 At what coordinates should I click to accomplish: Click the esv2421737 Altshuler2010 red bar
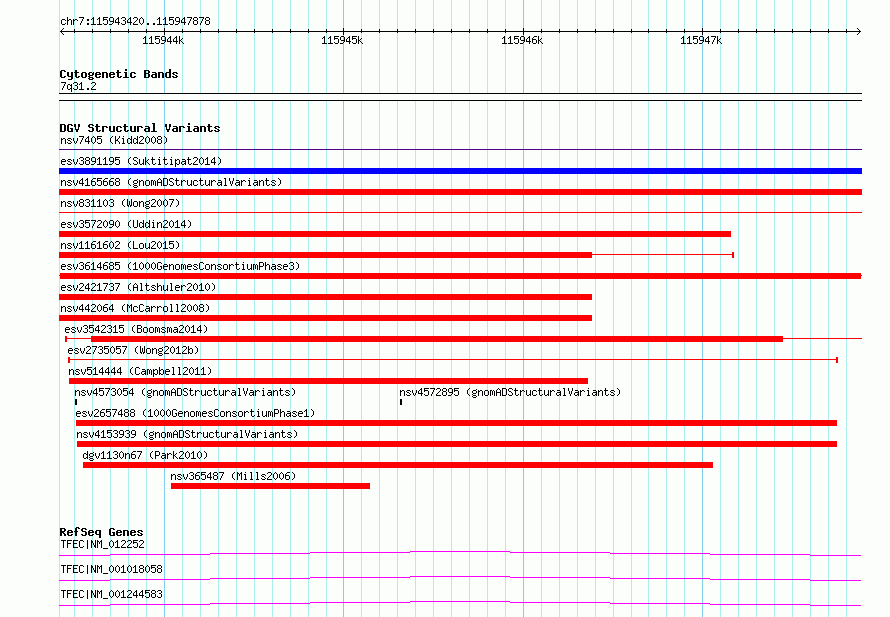pos(325,297)
